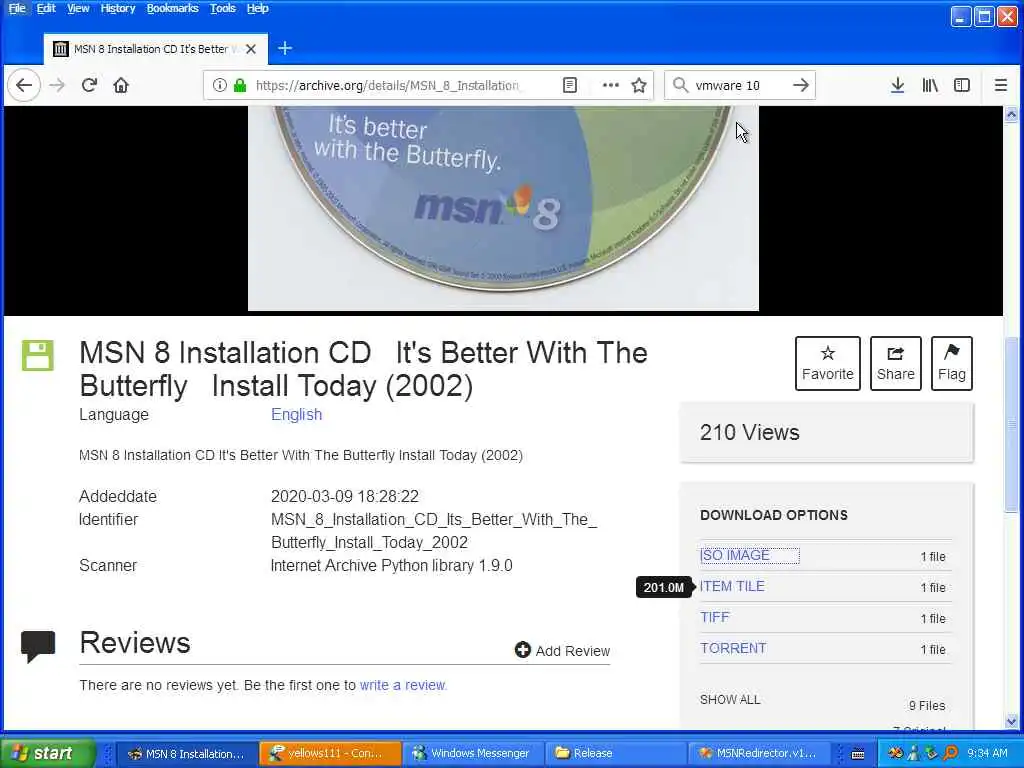Click the vmware 10 search field
1024x768 pixels.
738,85
